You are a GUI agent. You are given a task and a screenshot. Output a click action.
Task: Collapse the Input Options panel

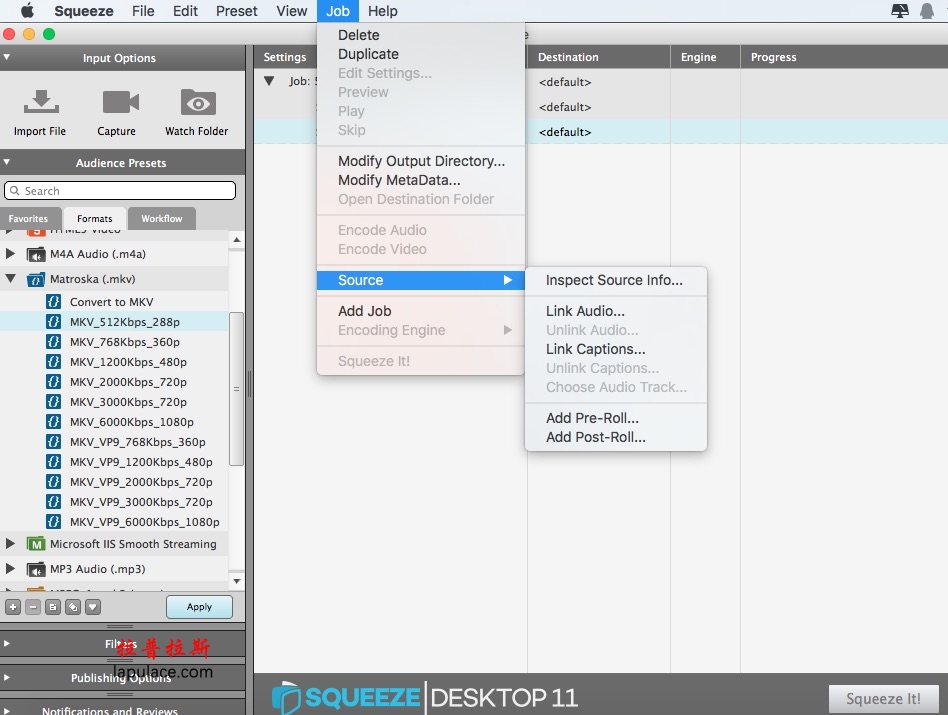point(7,57)
